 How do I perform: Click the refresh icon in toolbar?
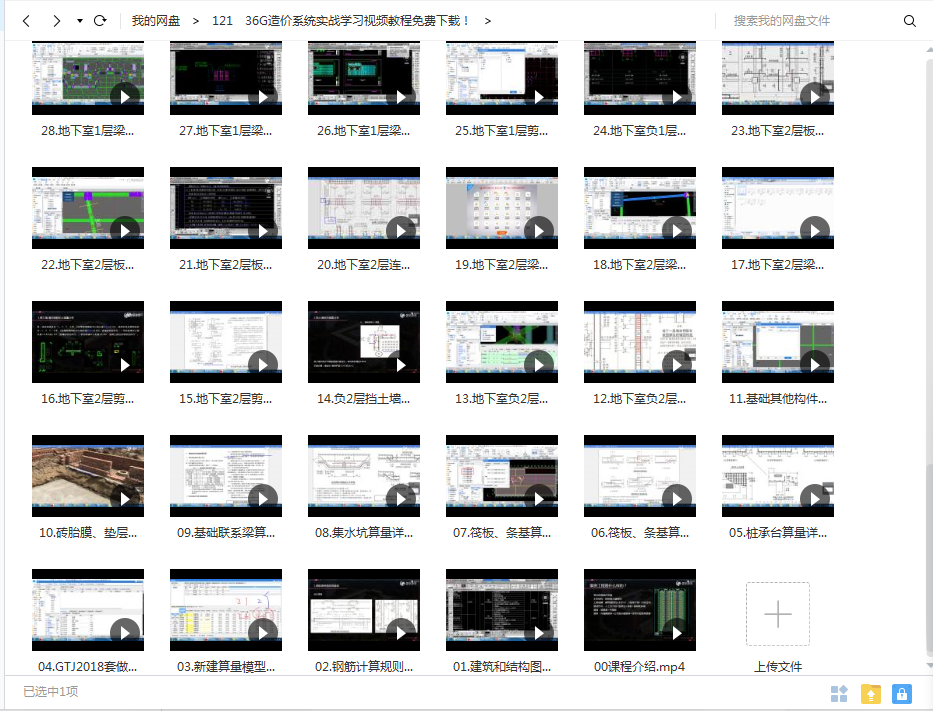pyautogui.click(x=100, y=21)
